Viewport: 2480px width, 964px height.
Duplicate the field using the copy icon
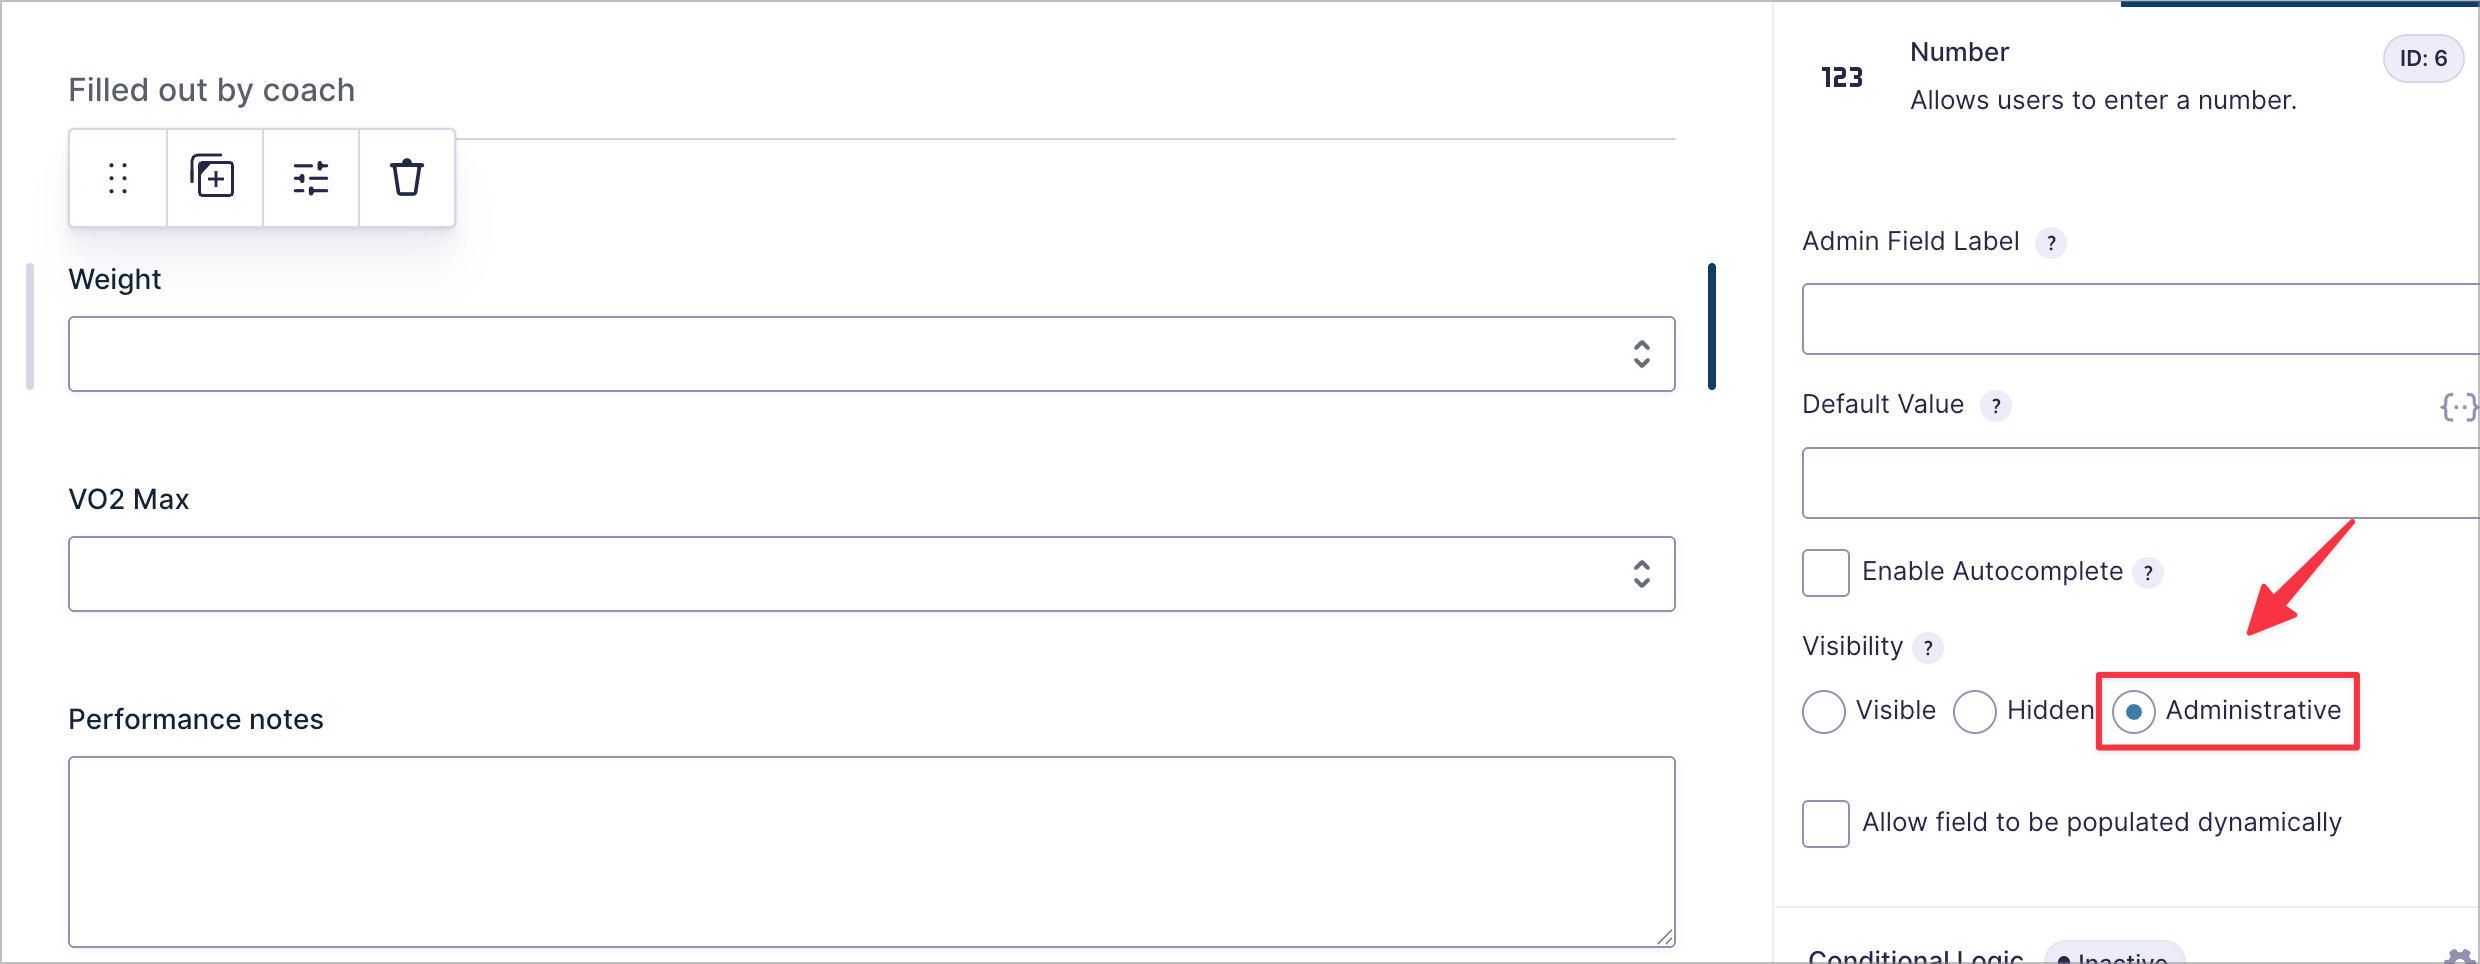tap(213, 178)
